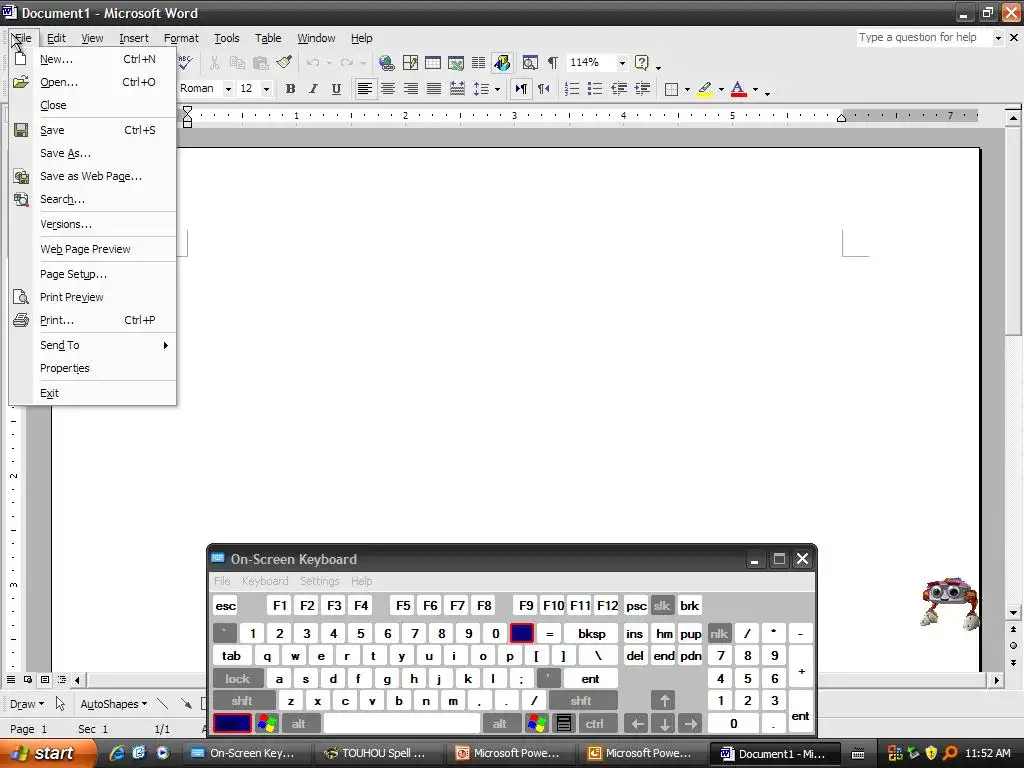Click the Line Spacing icon

tap(481, 89)
